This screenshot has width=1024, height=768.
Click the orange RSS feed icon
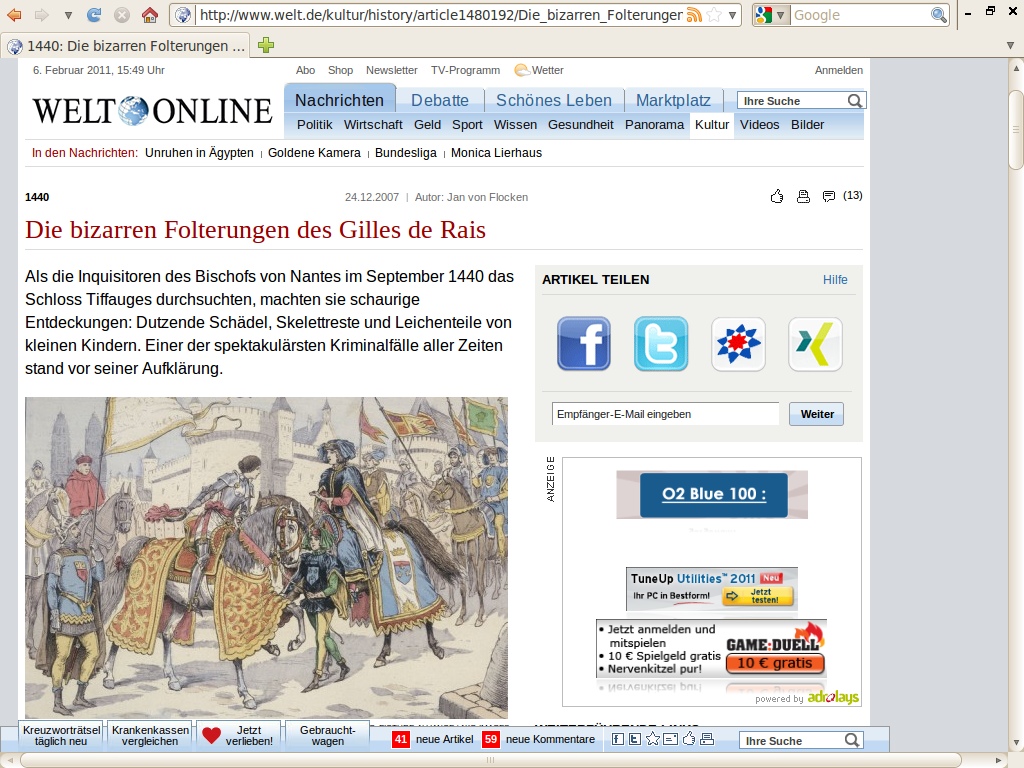tap(694, 15)
